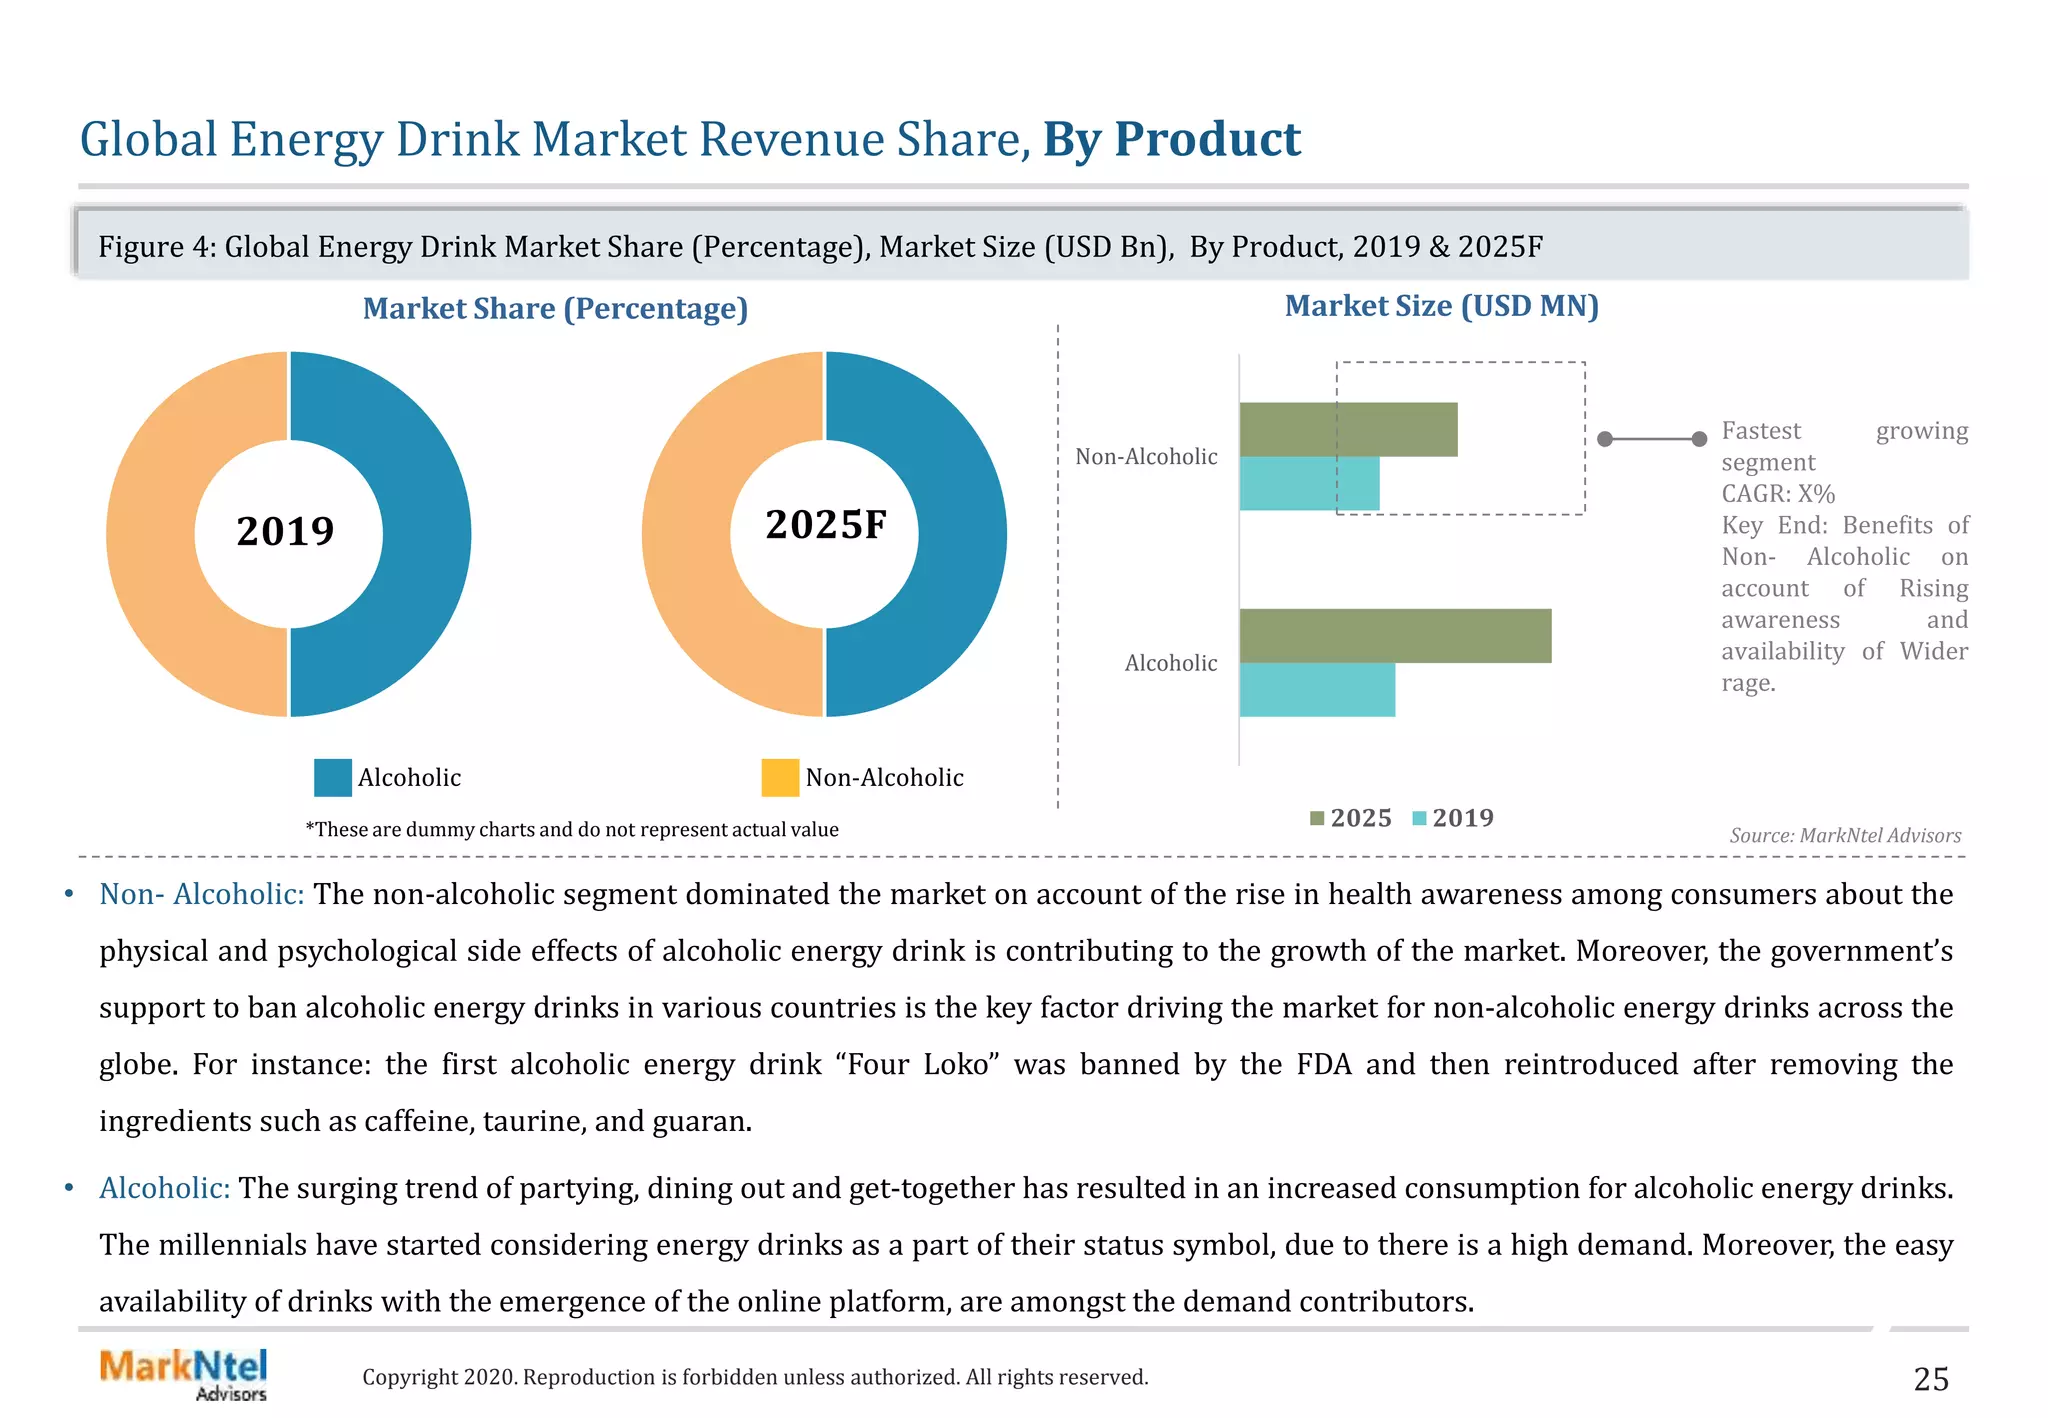Select the 2025F donut chart center label
Image resolution: width=2048 pixels, height=1418 pixels.
coord(826,525)
